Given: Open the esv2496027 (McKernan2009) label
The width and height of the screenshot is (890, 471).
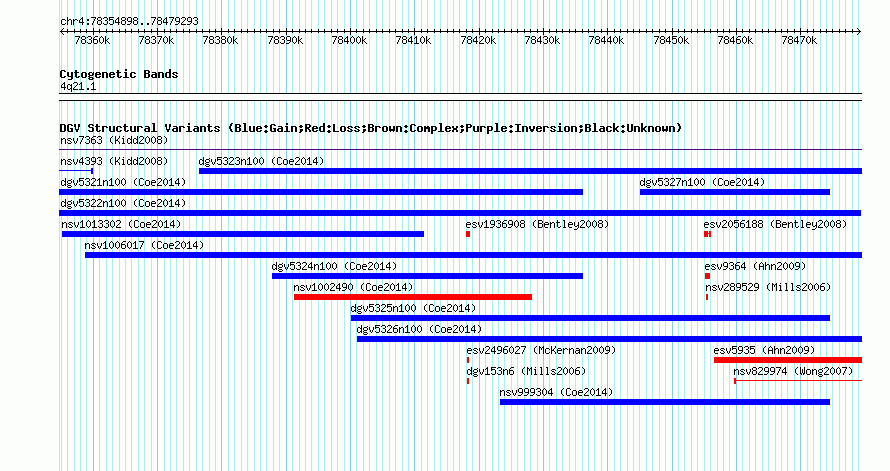Looking at the screenshot, I should (541, 350).
